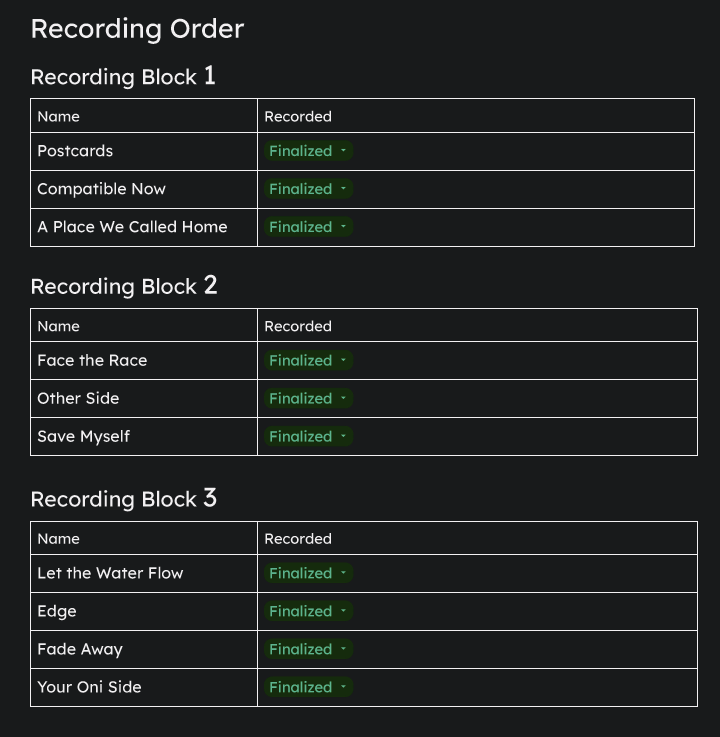This screenshot has height=737, width=720.
Task: Click the Recorded header in Block 2
Action: tap(298, 326)
